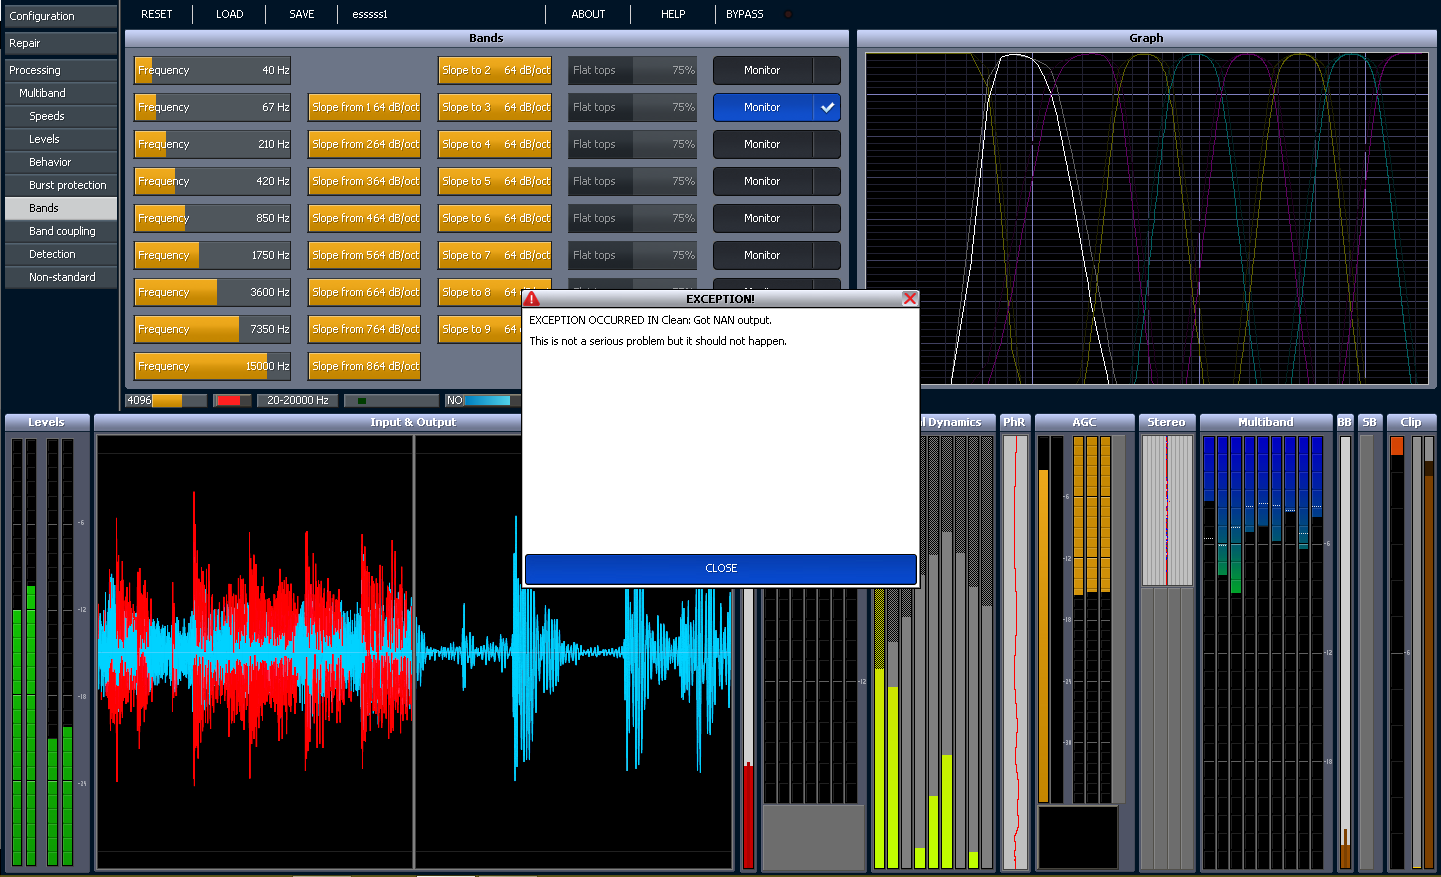Viewport: 1441px width, 877px height.
Task: Adjust Slope to 2 slider
Action: (x=494, y=70)
